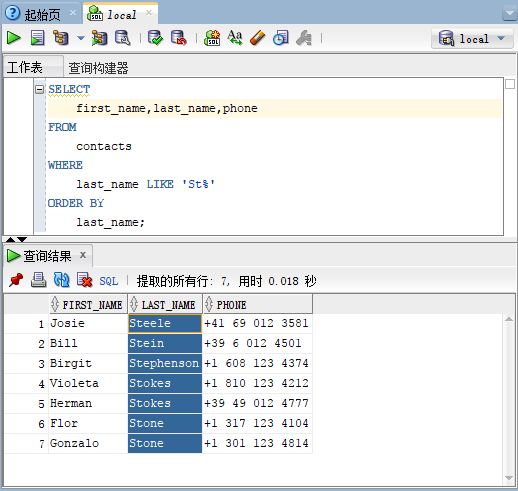The image size is (518, 491).
Task: Click the Run Script icon
Action: tap(37, 38)
